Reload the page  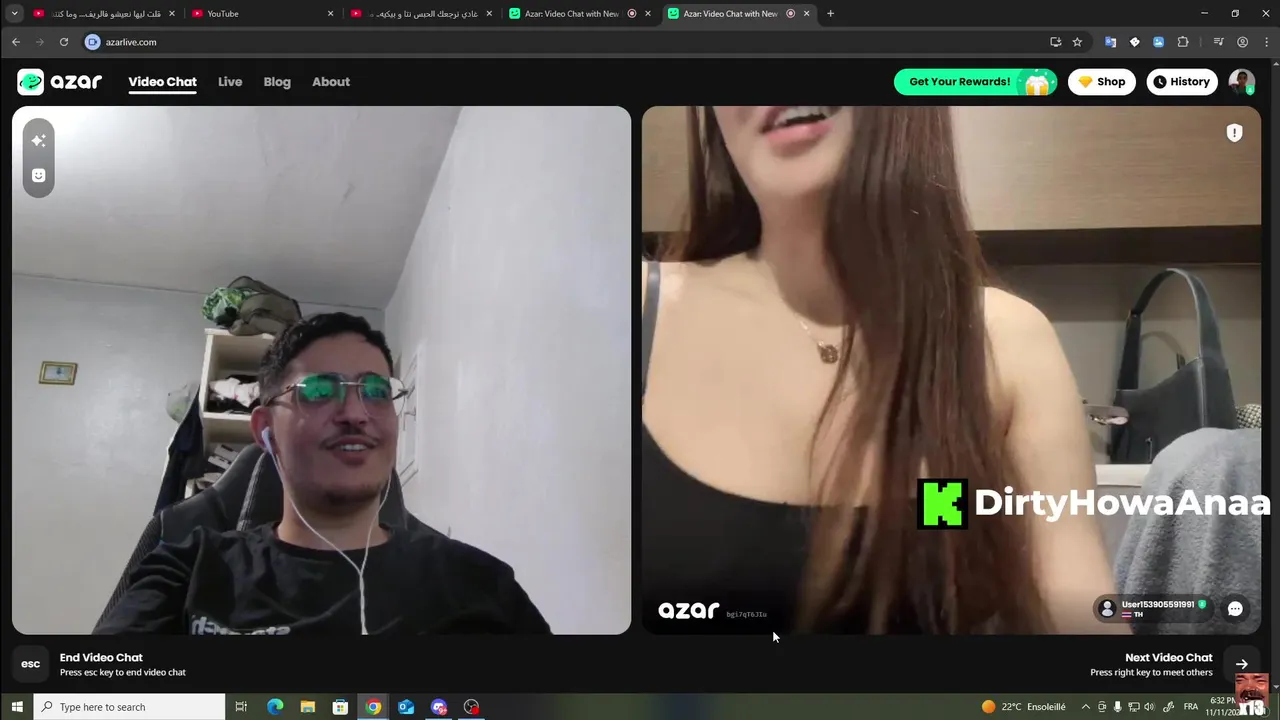pos(64,42)
